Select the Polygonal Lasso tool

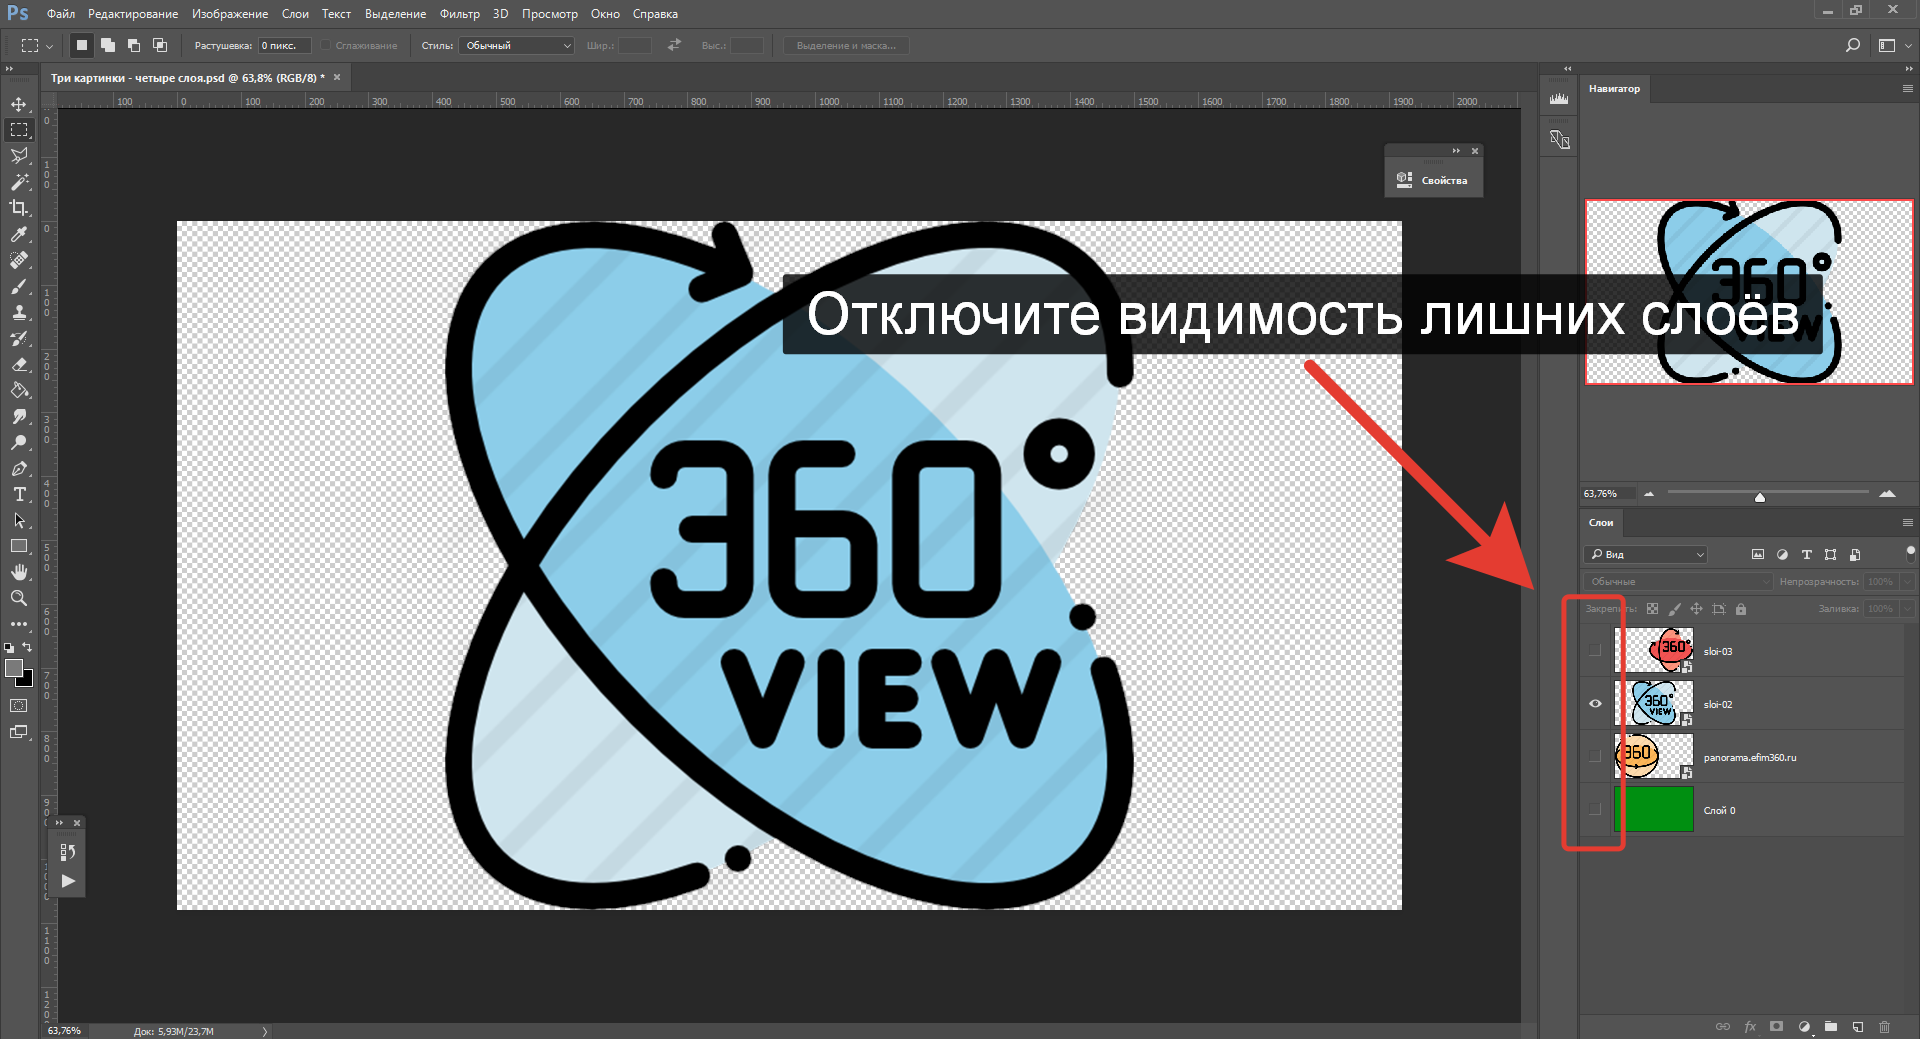[19, 156]
